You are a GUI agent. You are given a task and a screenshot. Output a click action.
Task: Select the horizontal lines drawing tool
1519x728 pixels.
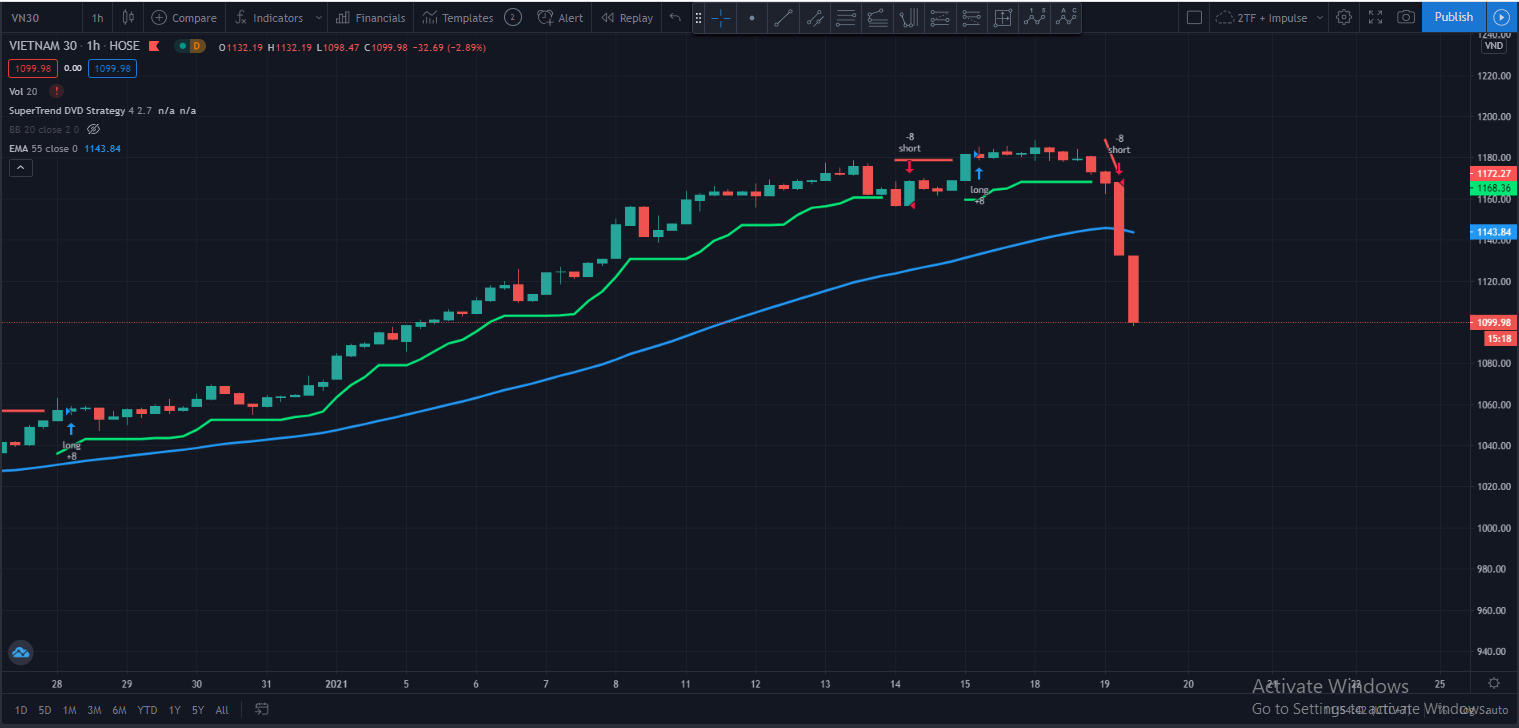pyautogui.click(x=846, y=17)
